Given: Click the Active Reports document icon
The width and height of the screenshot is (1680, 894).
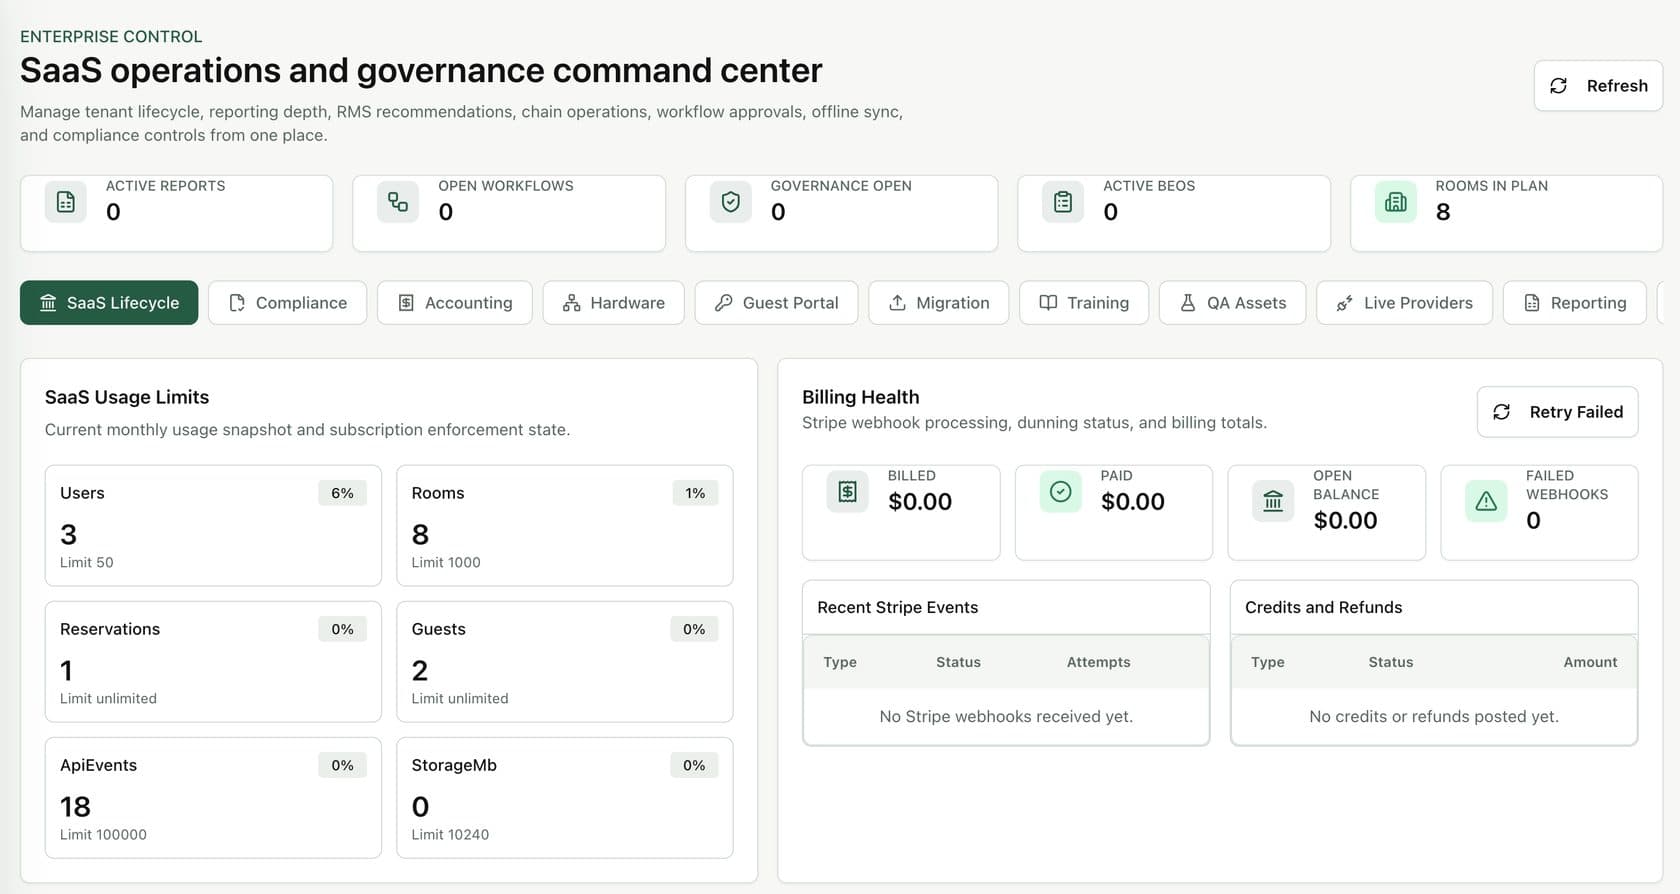Looking at the screenshot, I should tap(65, 202).
